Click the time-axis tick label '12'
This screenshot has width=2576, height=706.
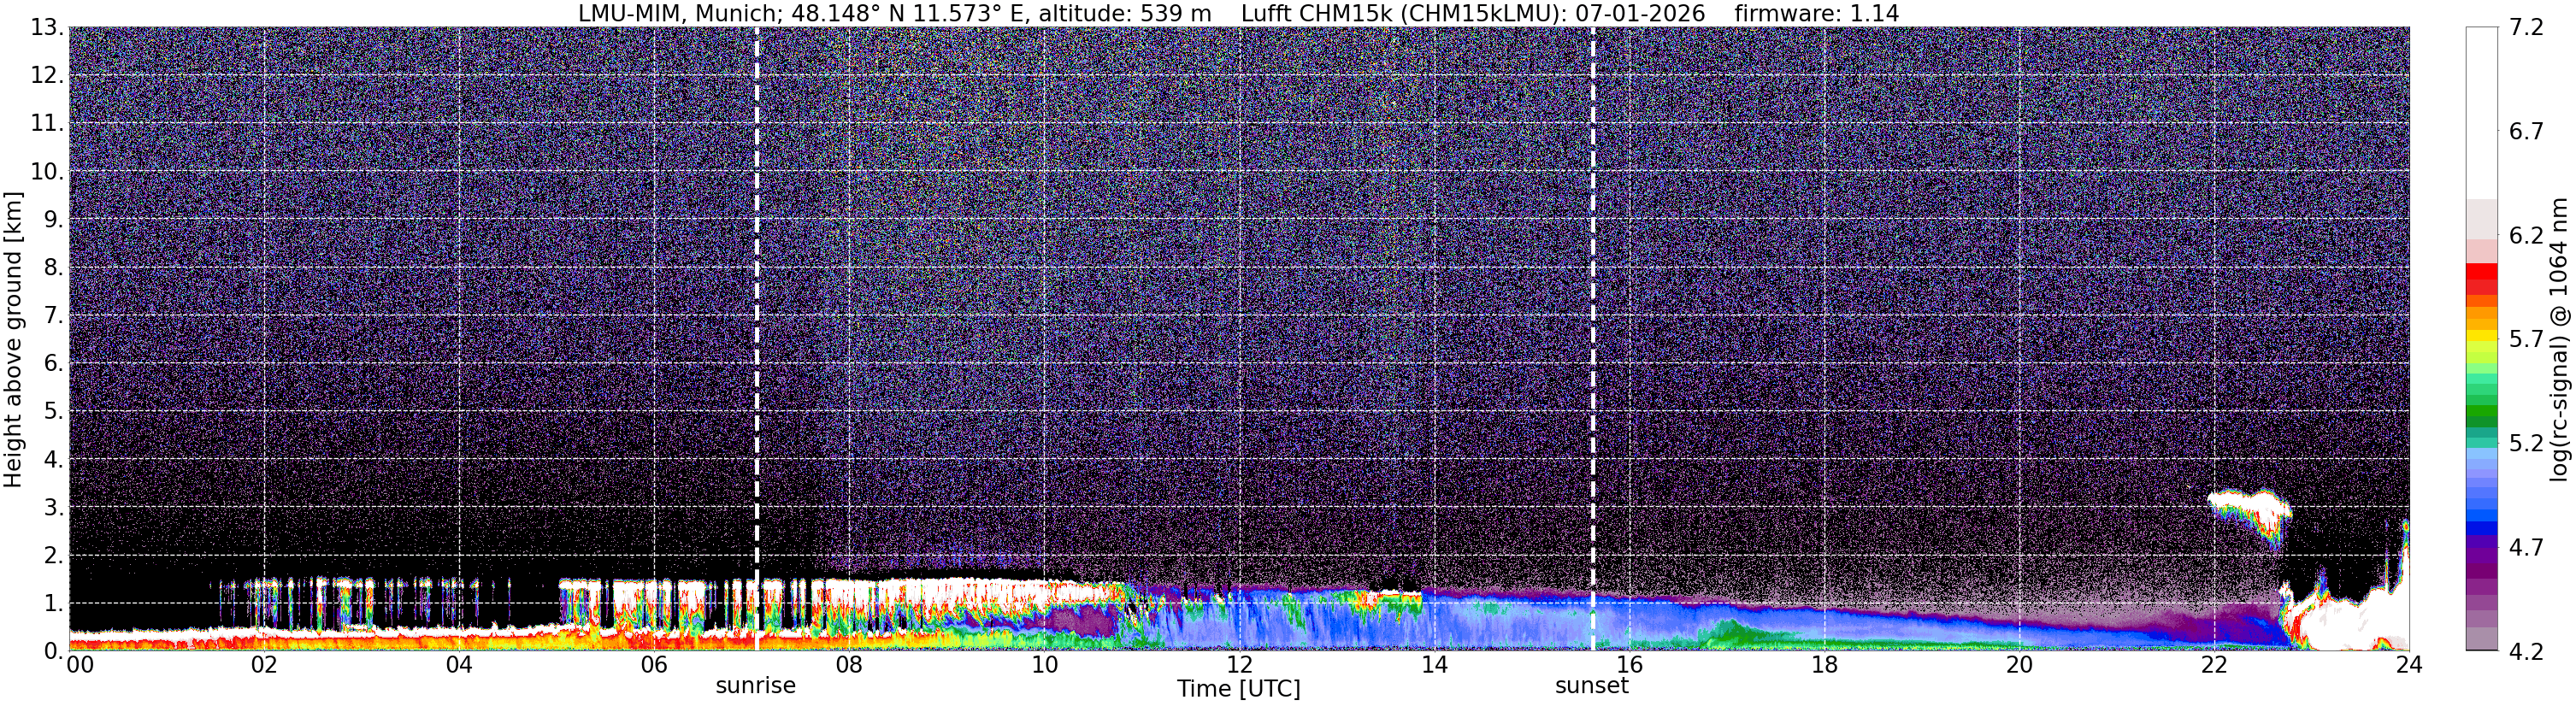[1238, 665]
